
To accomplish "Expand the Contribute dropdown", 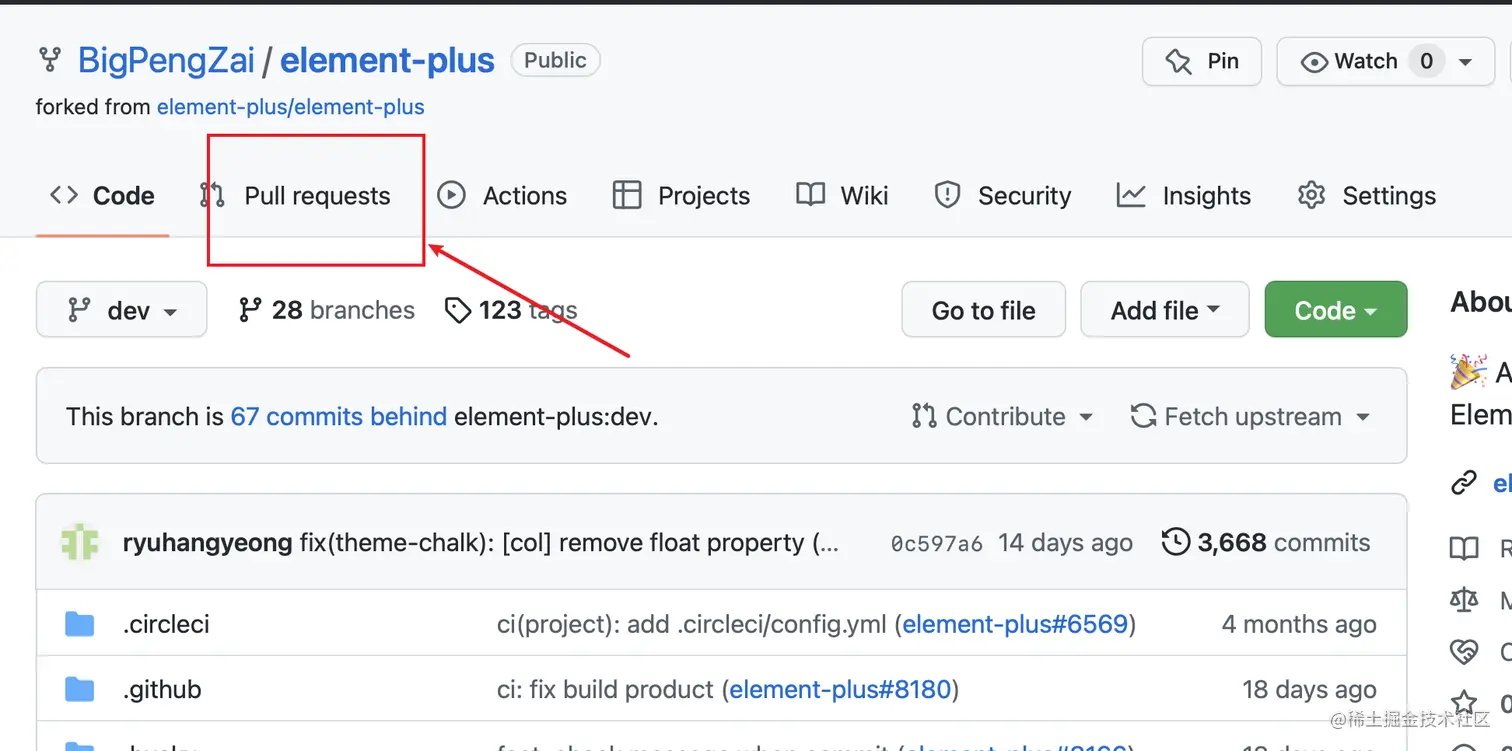I will (x=1002, y=417).
